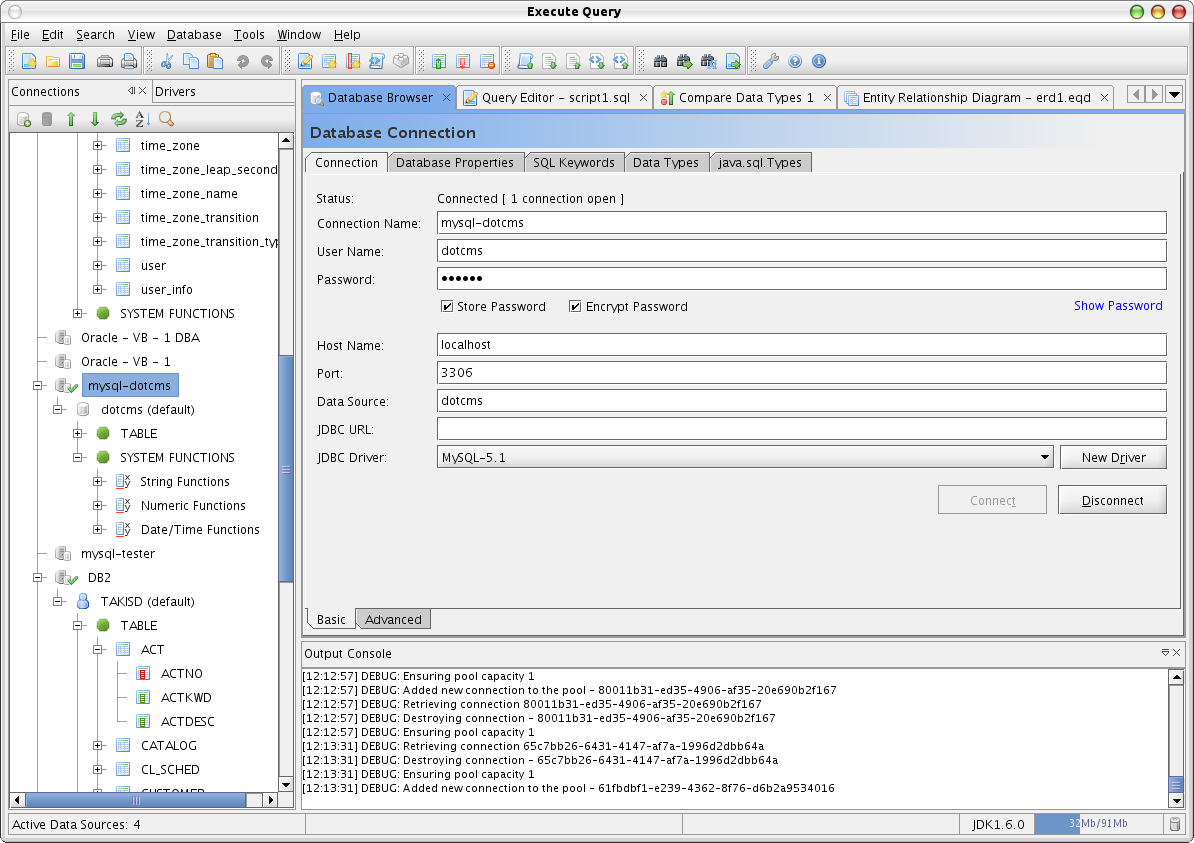Viewport: 1194px width, 843px height.
Task: Select the Oracle - VB - 1 DBA connection
Action: [140, 337]
